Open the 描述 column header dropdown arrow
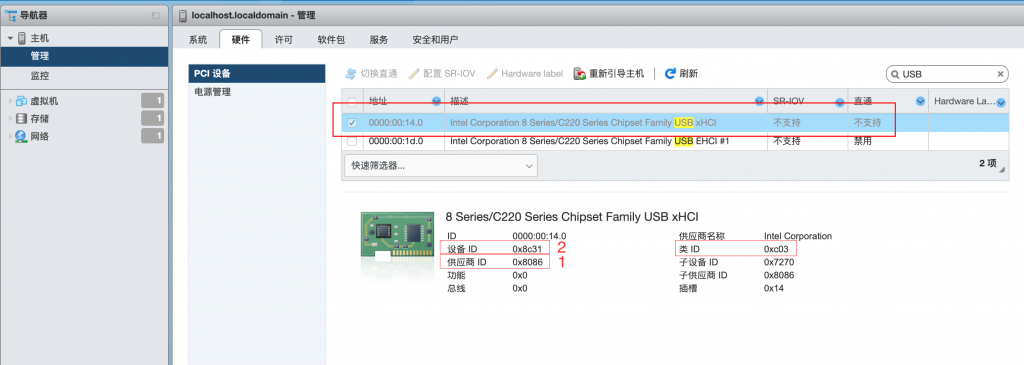Screen dimensions: 1024x365 point(759,101)
